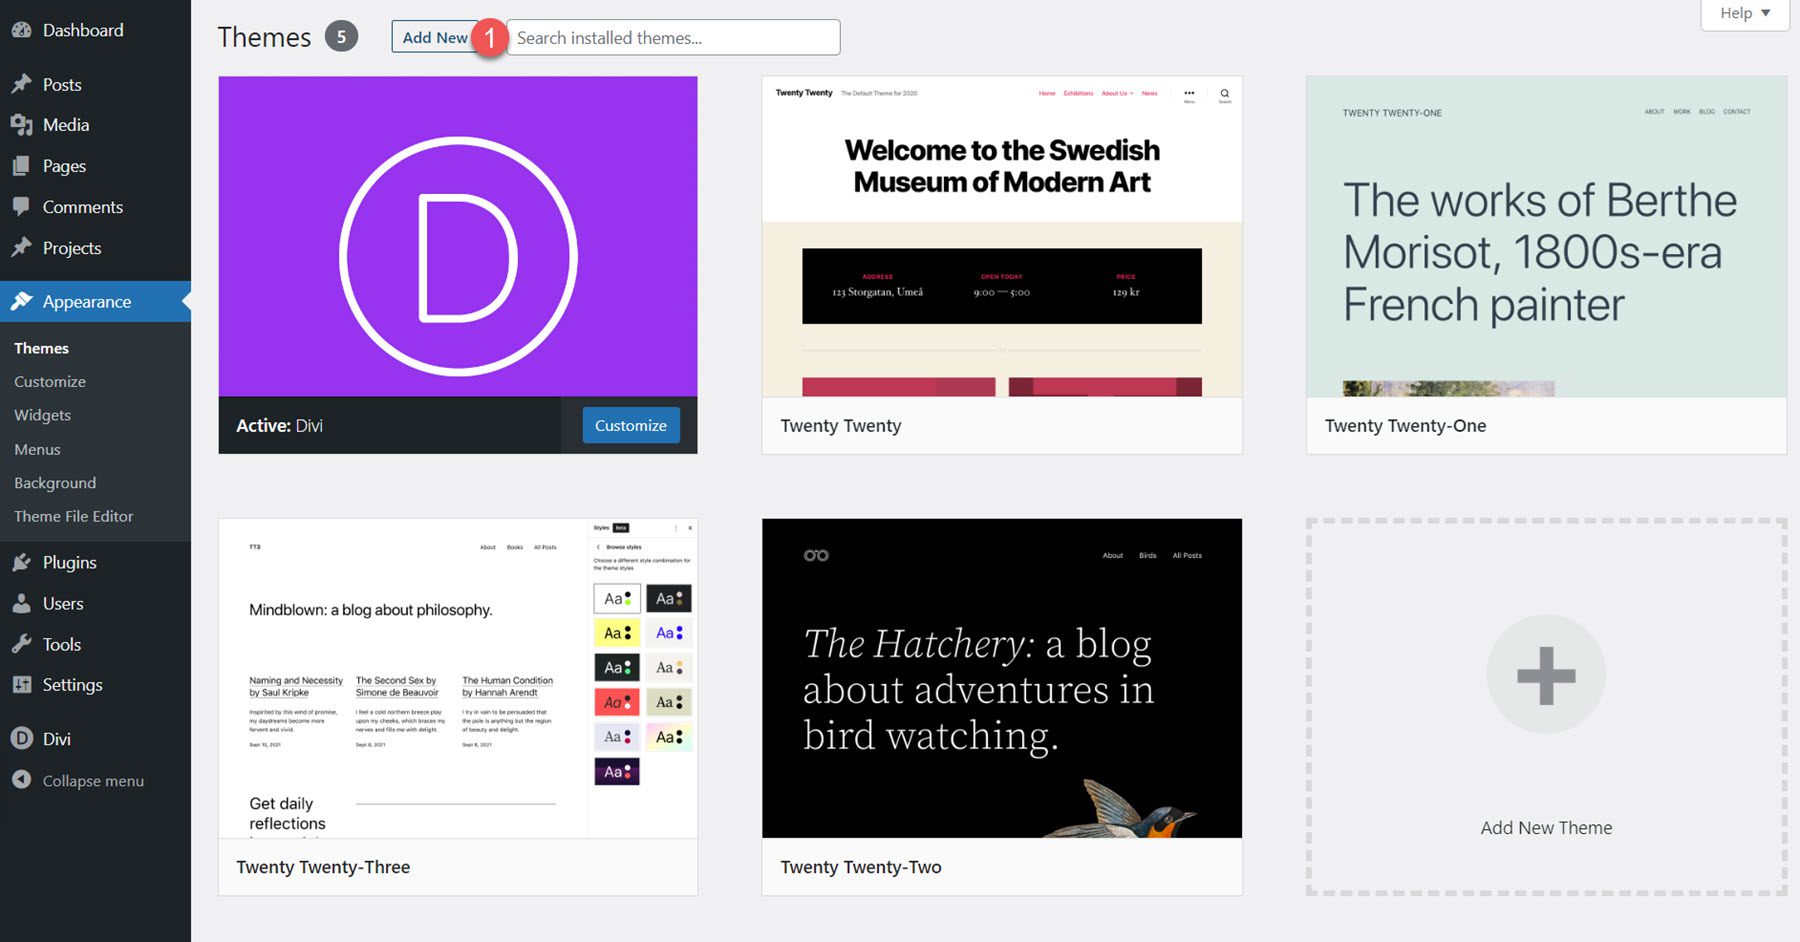
Task: Click the Plugins plug icon
Action: (x=21, y=562)
